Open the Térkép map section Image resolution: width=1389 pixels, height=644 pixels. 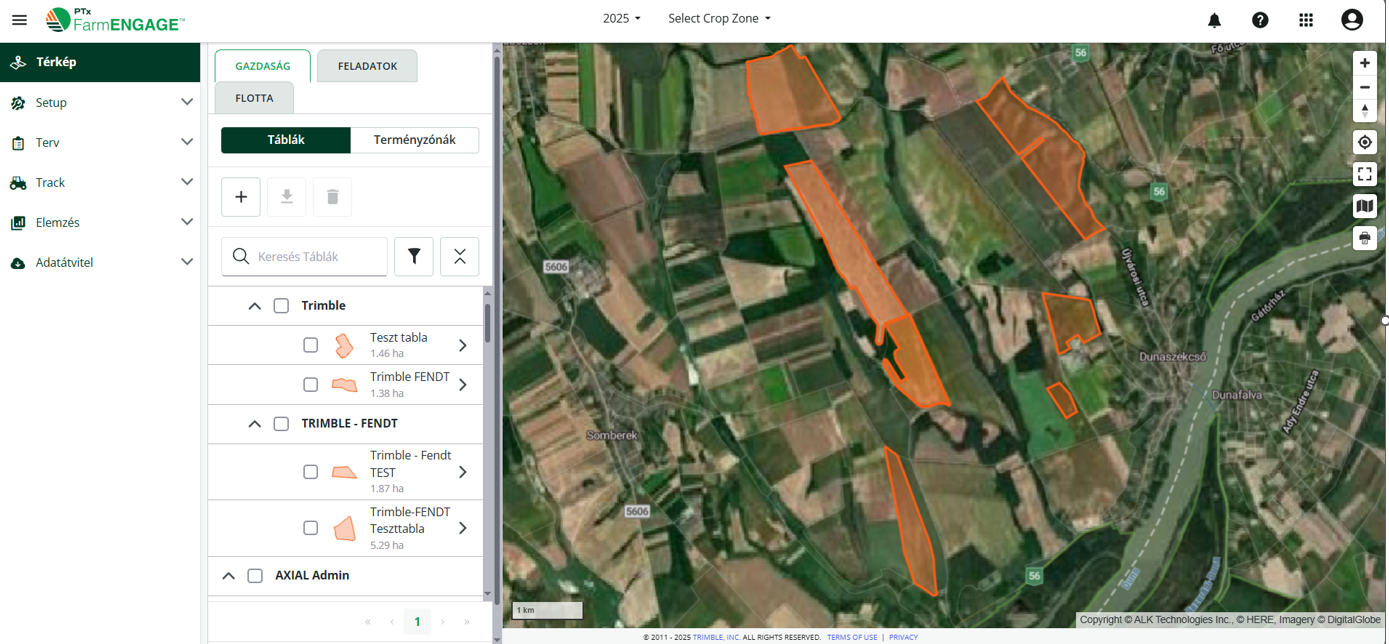coord(100,62)
